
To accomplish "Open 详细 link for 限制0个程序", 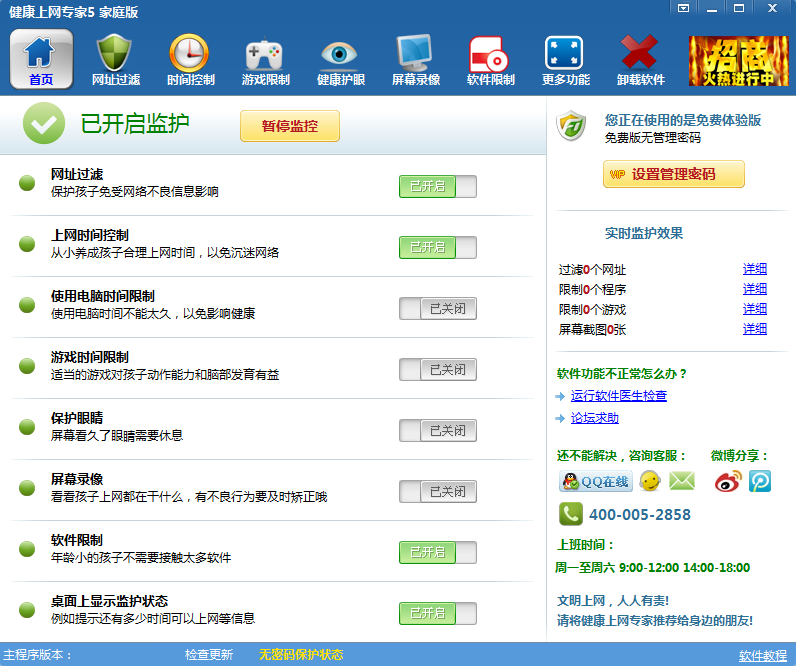I will pyautogui.click(x=755, y=289).
